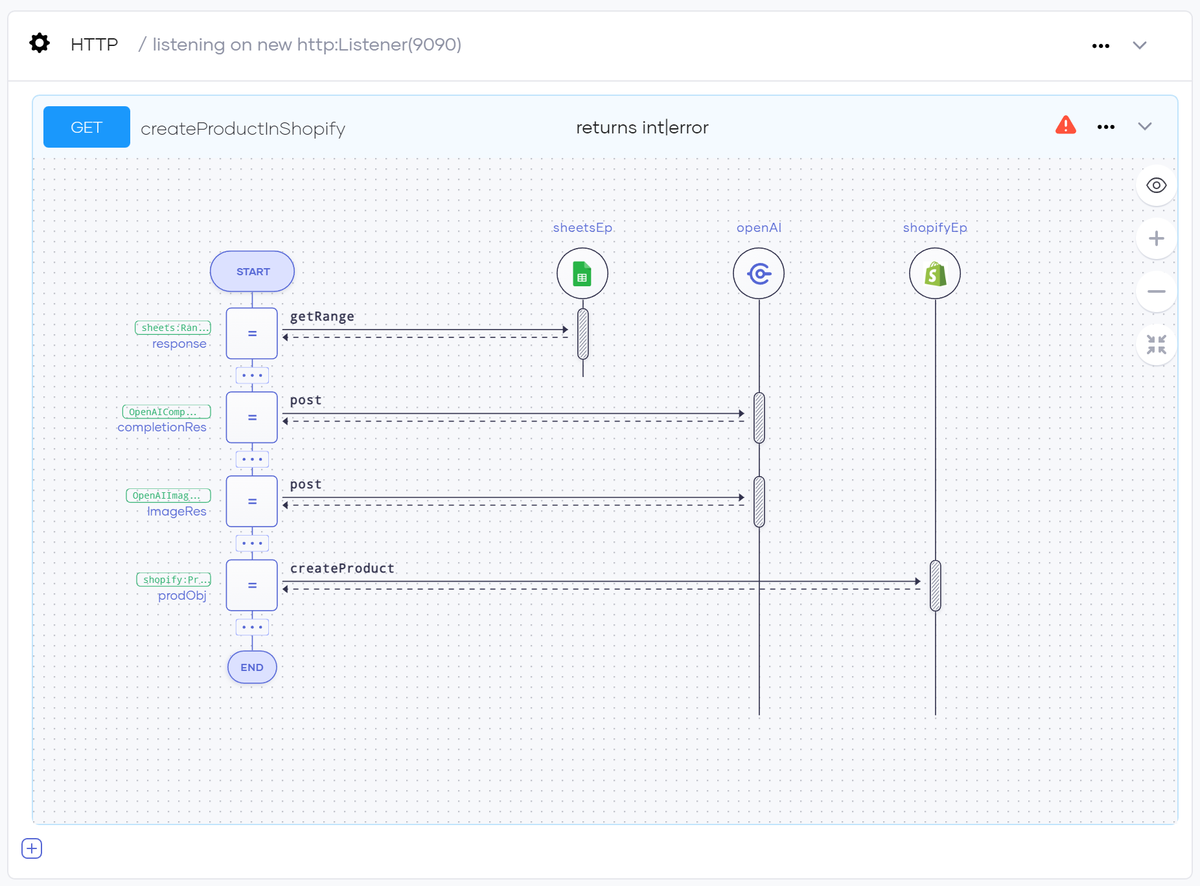Collapse the createProductInShopify resource chevron
The width and height of the screenshot is (1200, 886).
pyautogui.click(x=1145, y=126)
